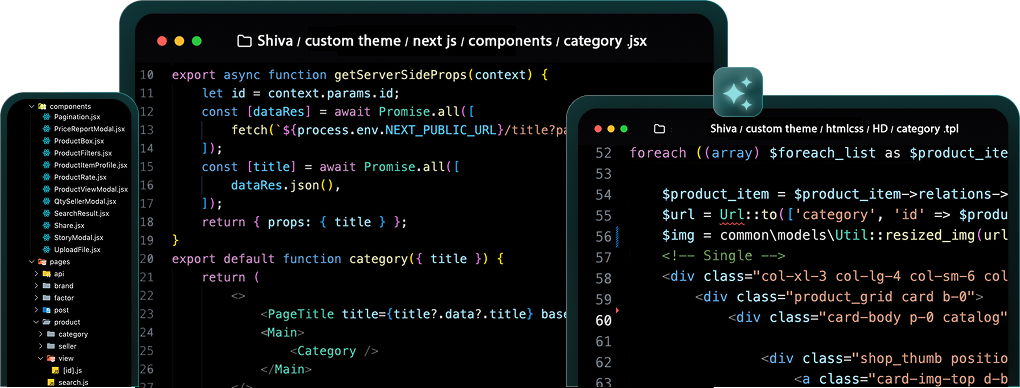
Task: Collapse the pages folder chevron
Action: 31,262
